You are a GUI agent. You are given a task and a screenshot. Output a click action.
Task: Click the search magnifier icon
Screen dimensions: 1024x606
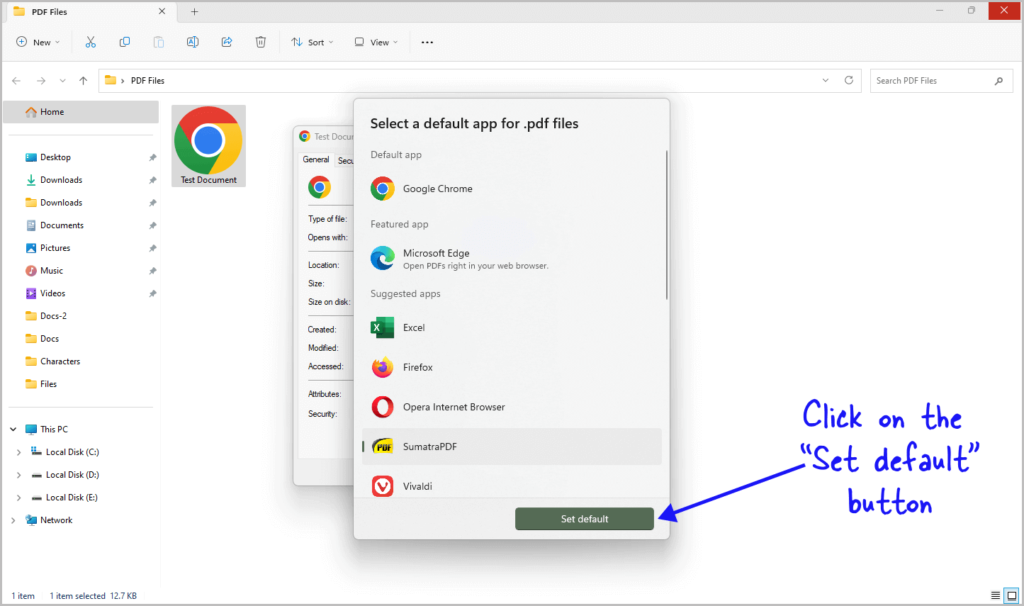[x=999, y=81]
